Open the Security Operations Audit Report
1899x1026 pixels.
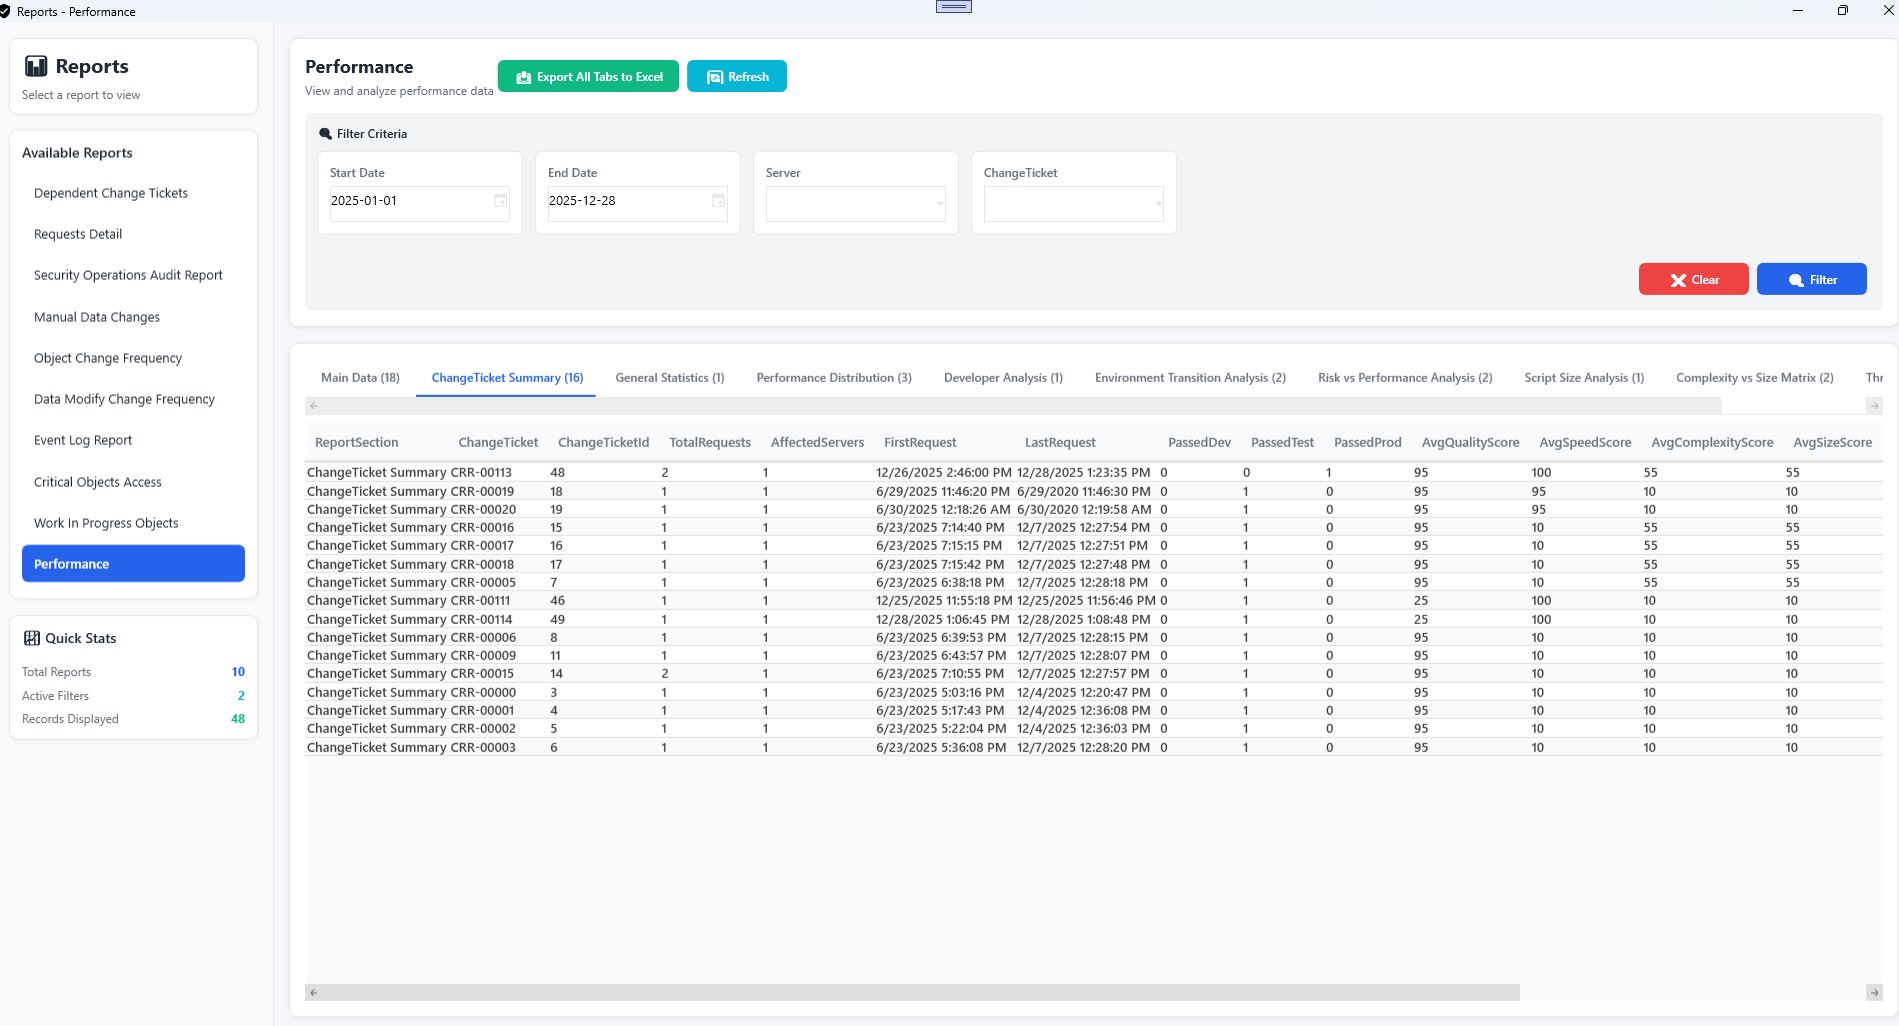click(x=128, y=276)
